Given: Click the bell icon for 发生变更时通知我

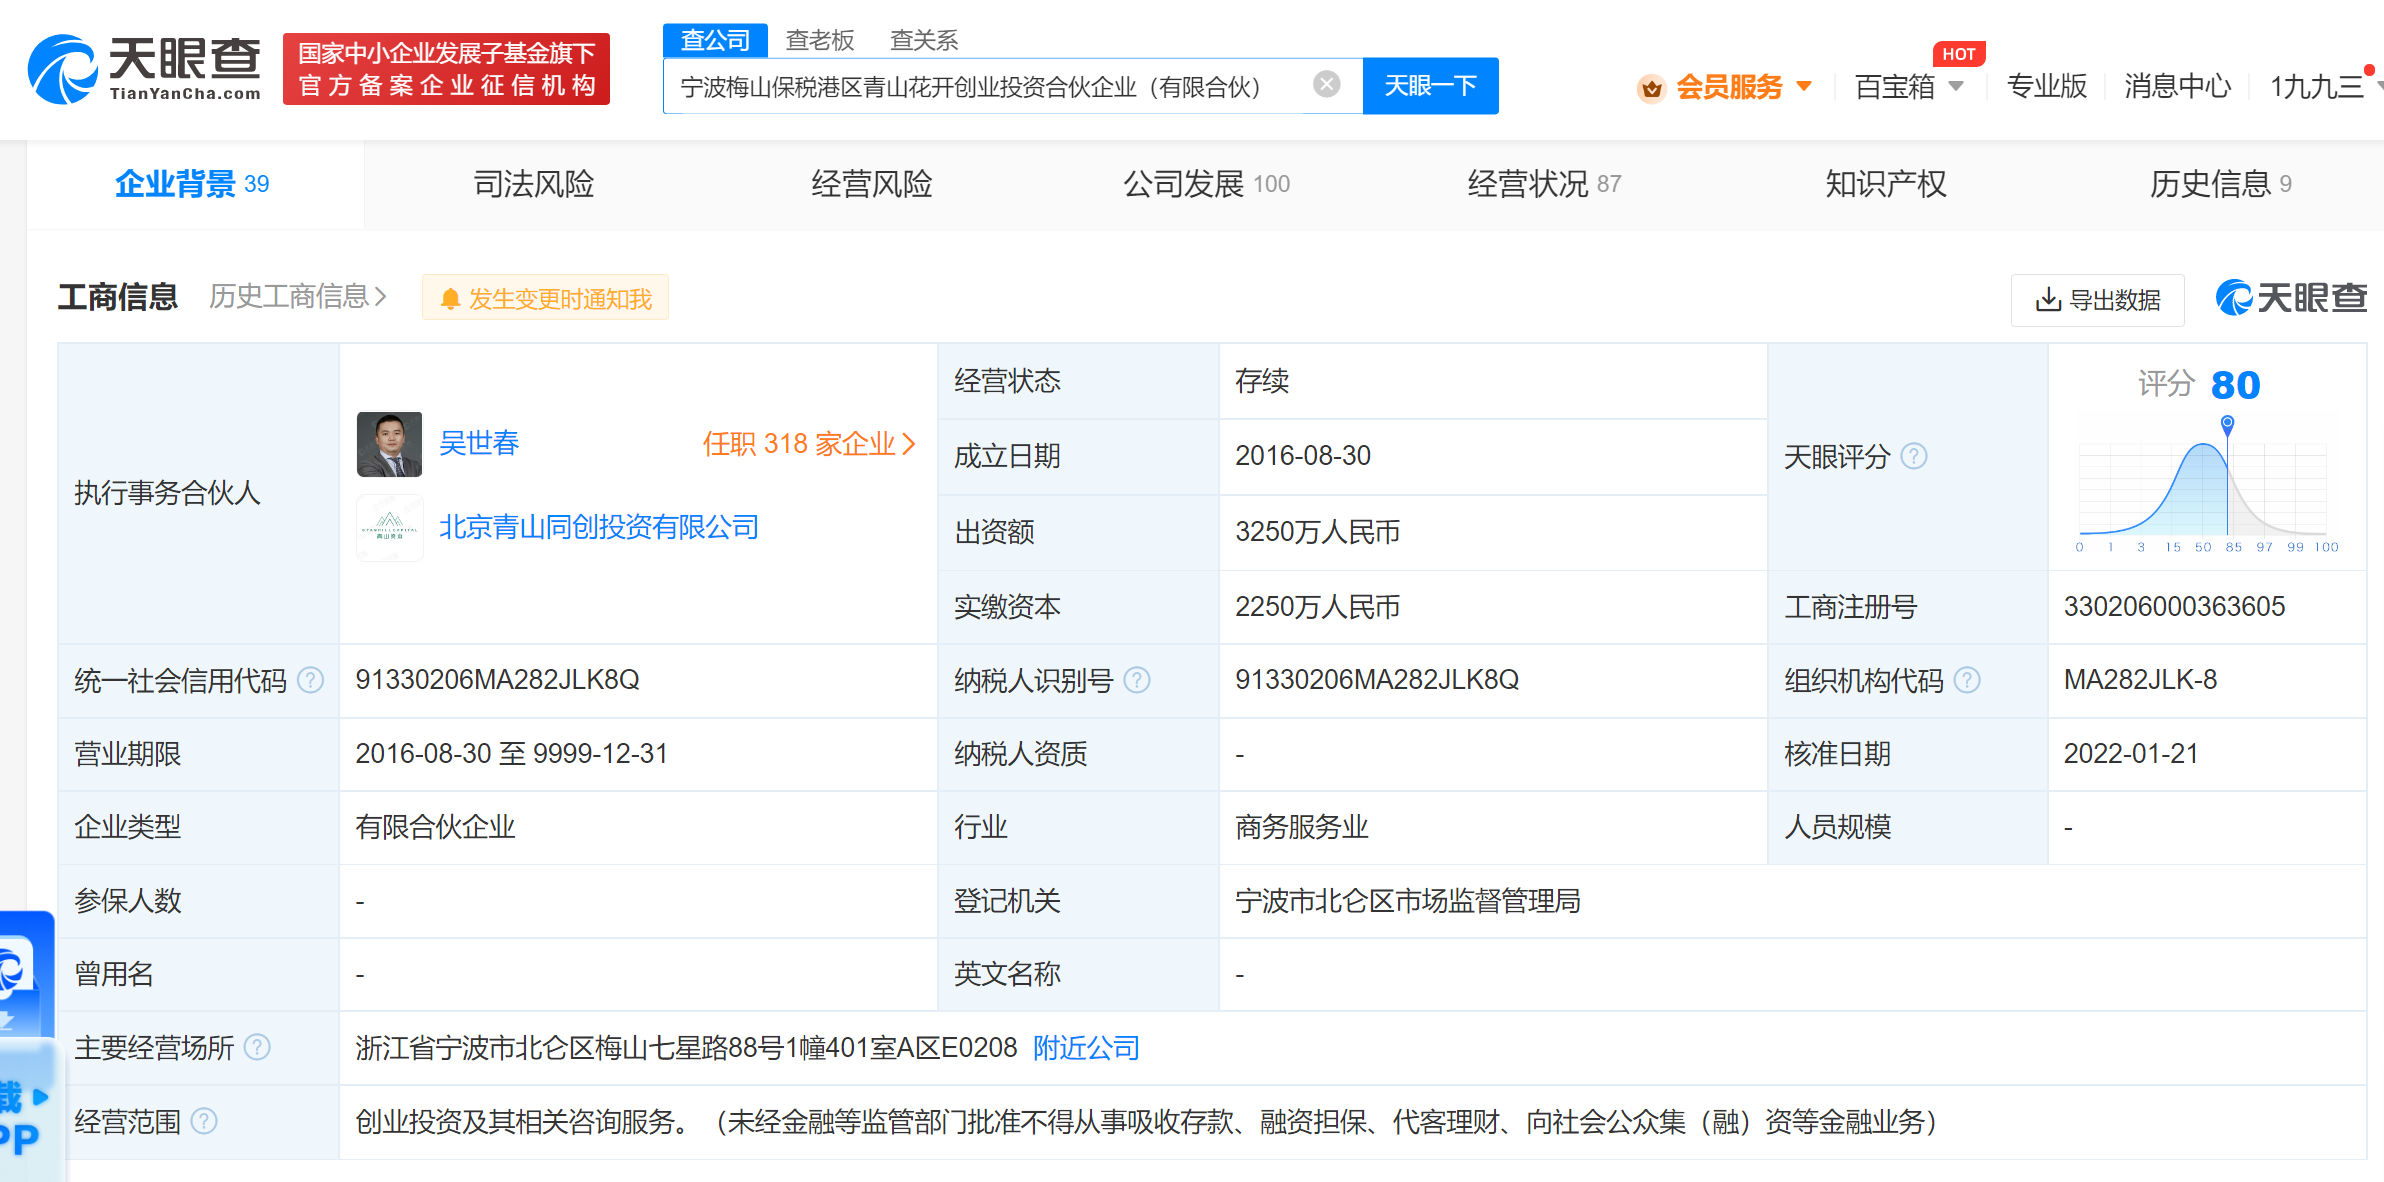Looking at the screenshot, I should click(x=451, y=297).
